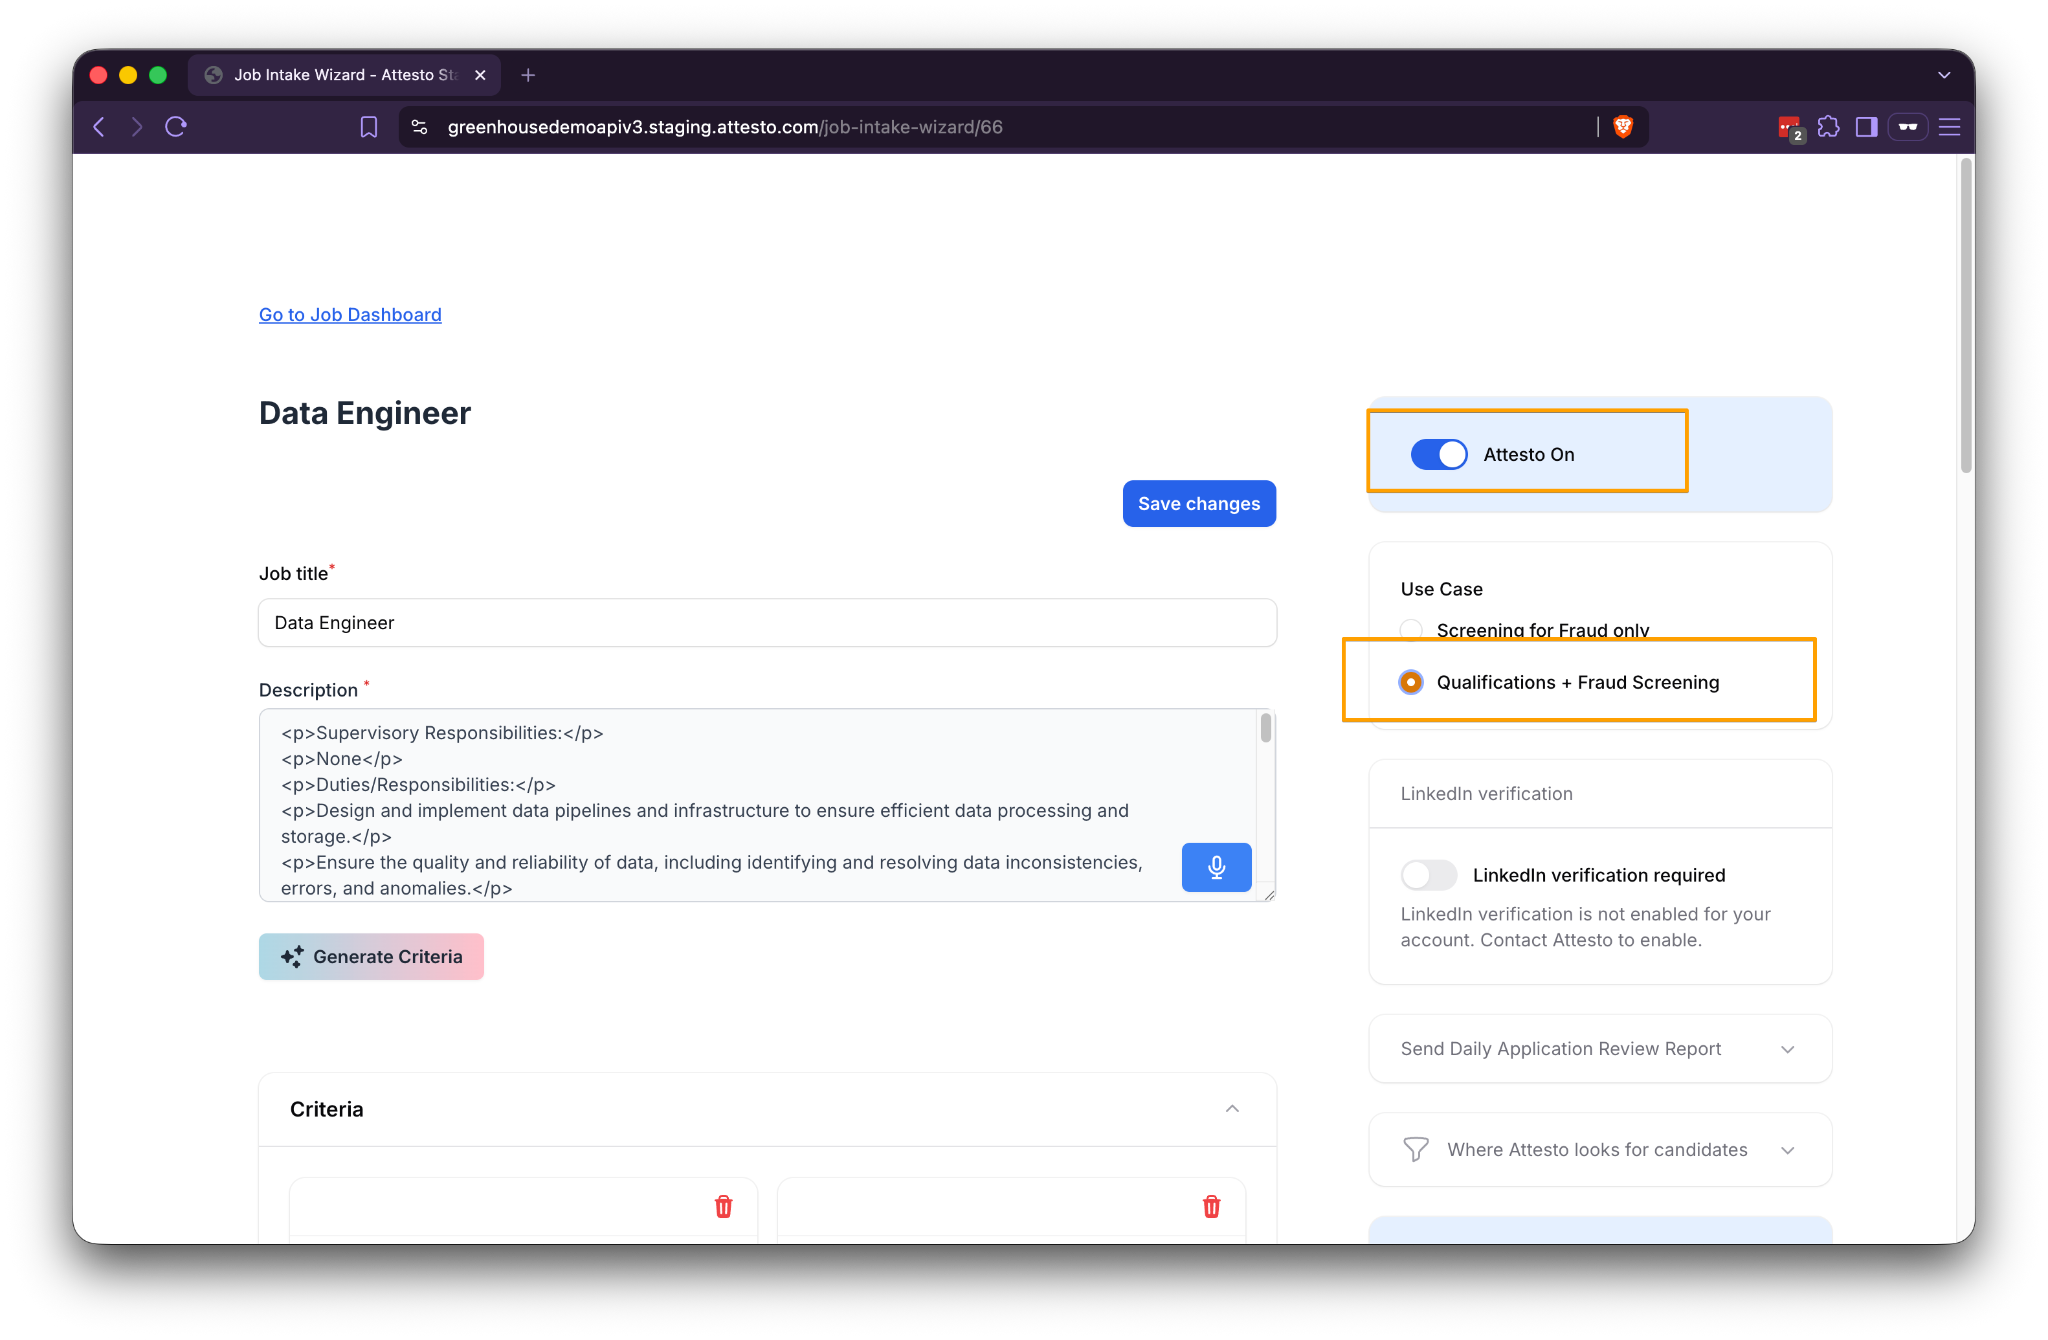Click the browser forward arrow
This screenshot has height=1340, width=2048.
tap(137, 127)
